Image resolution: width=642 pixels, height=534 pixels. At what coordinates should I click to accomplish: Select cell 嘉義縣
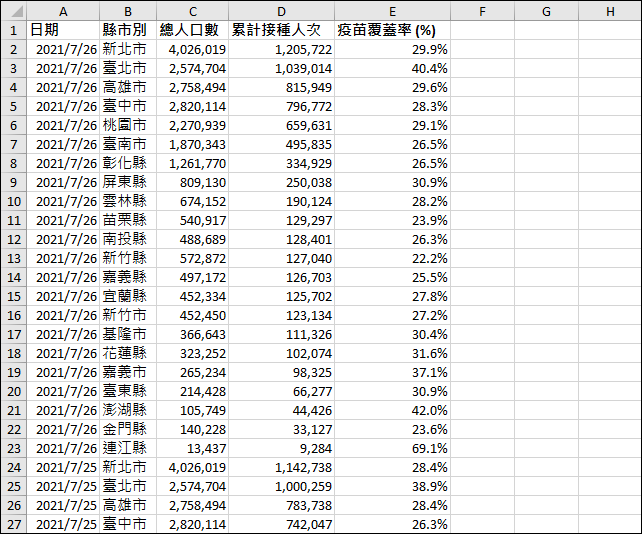pos(128,277)
